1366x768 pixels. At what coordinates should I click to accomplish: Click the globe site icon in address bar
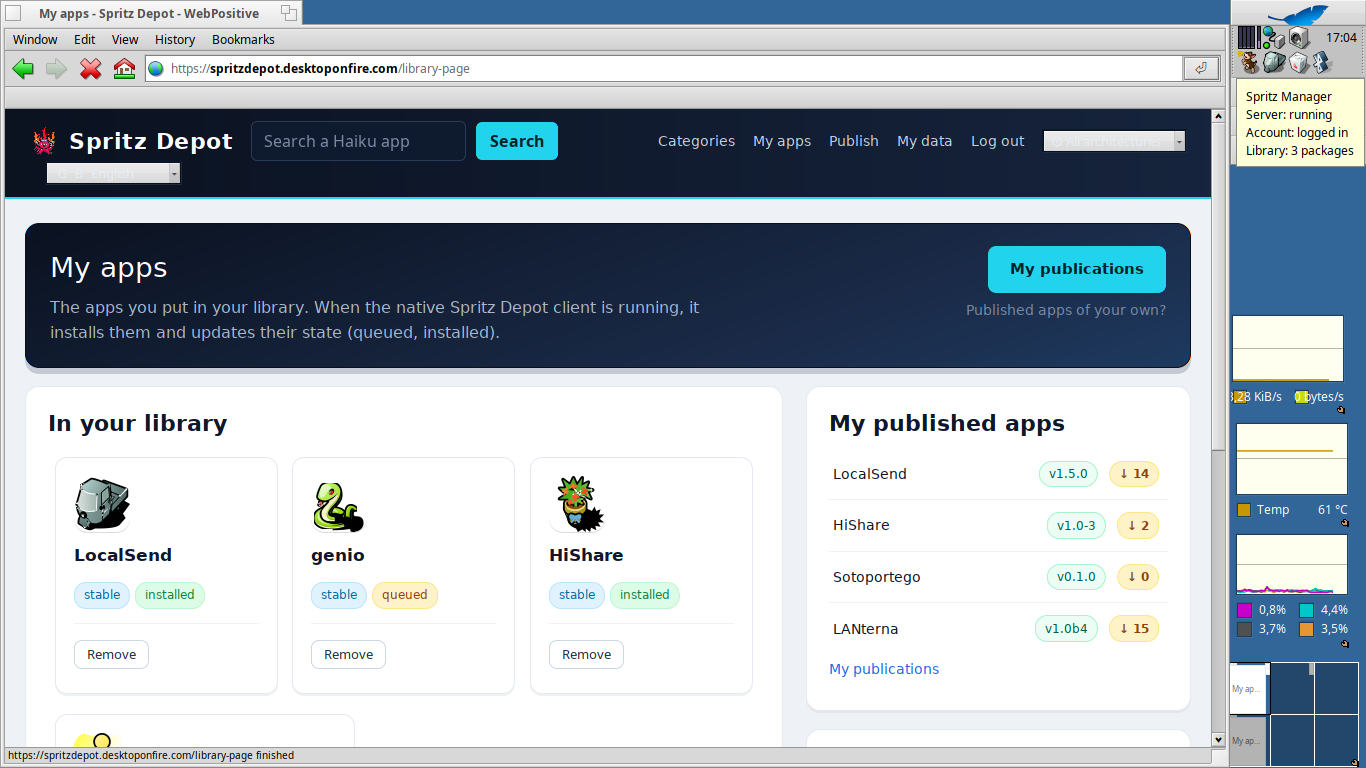156,69
